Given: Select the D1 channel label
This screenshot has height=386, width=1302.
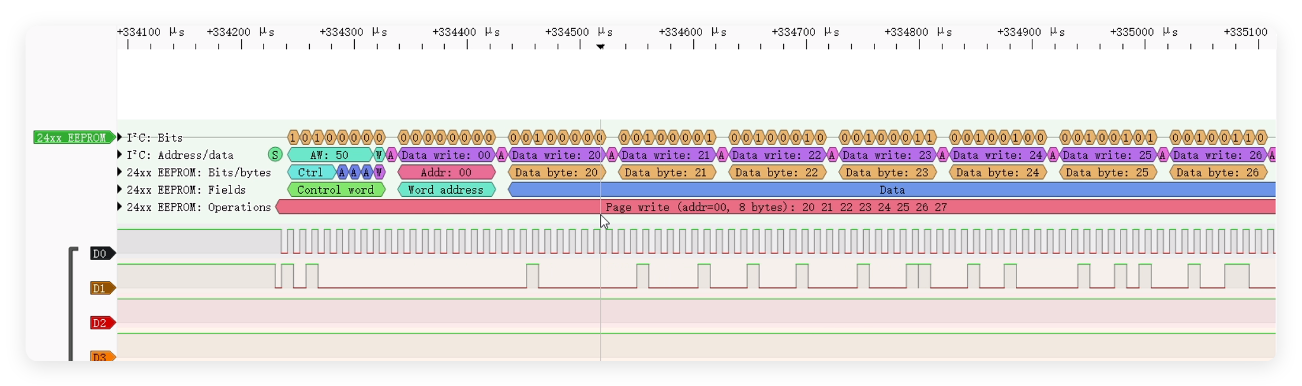Looking at the screenshot, I should click(x=101, y=288).
